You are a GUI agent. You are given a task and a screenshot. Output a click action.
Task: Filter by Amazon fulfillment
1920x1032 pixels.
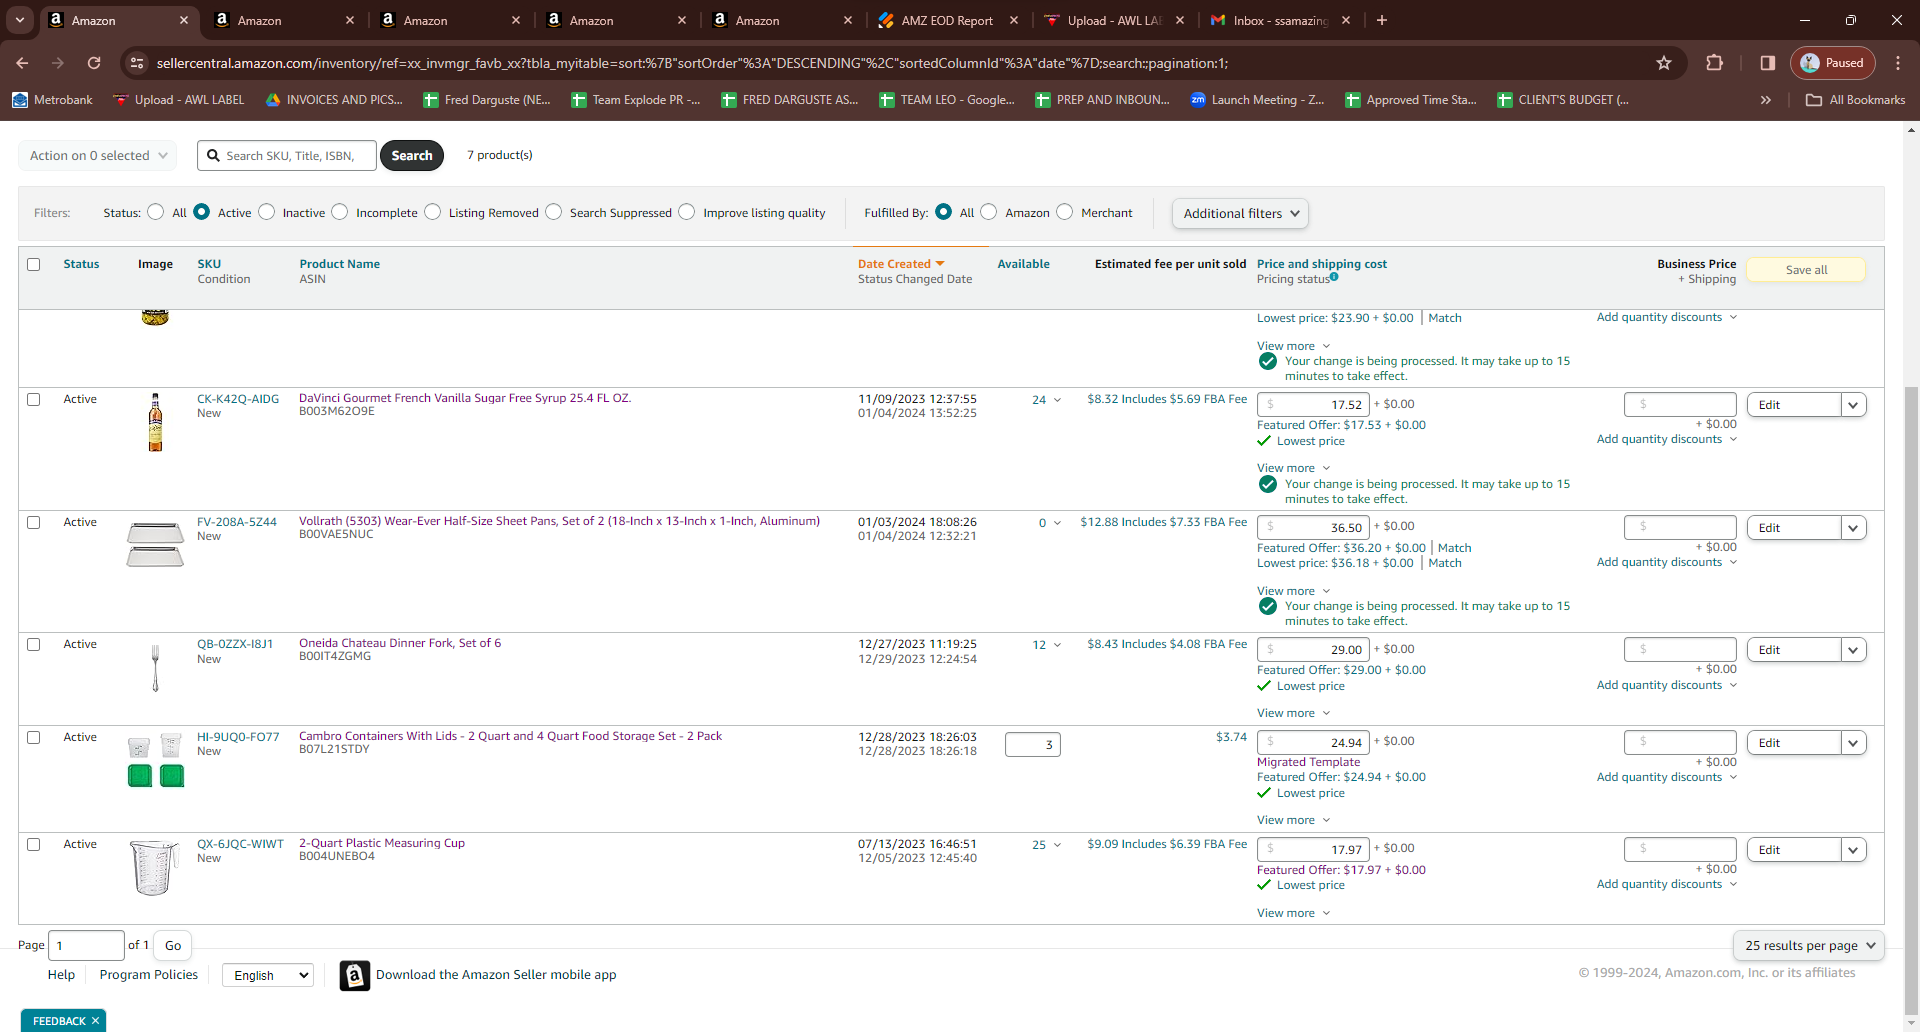pos(989,212)
